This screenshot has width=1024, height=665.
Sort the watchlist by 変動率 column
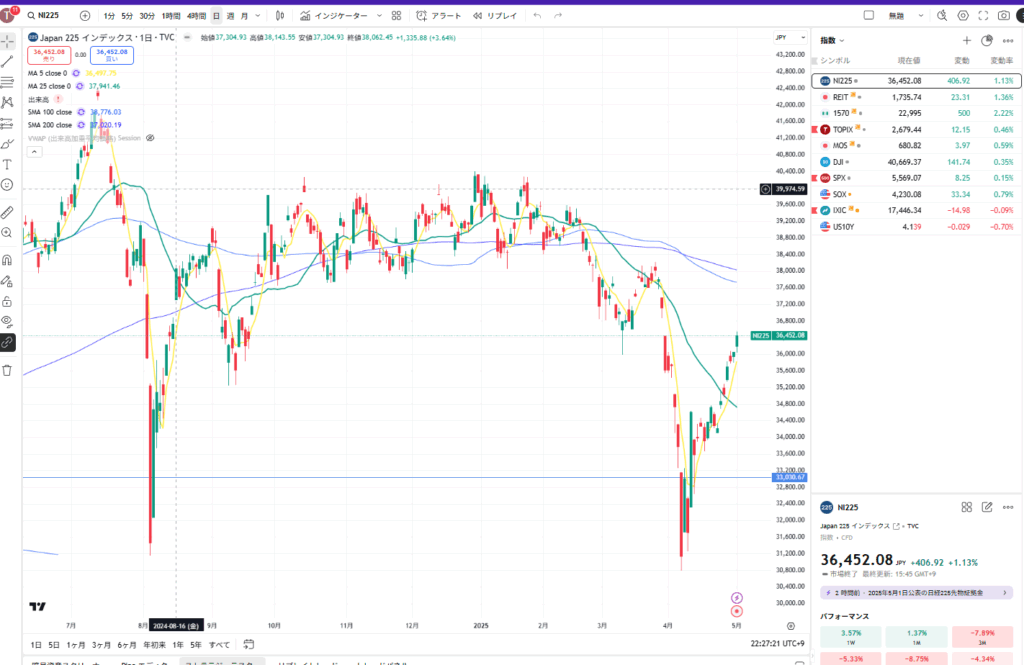point(1002,61)
